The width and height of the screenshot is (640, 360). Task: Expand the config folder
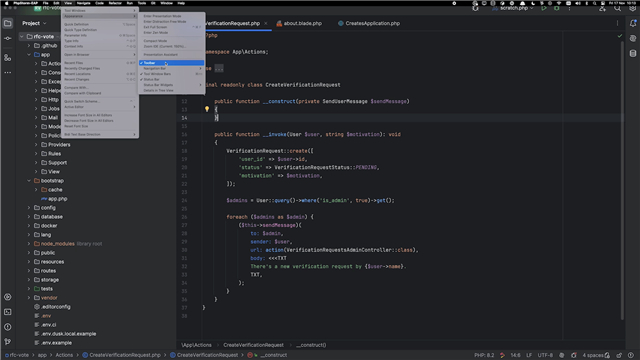tap(29, 207)
